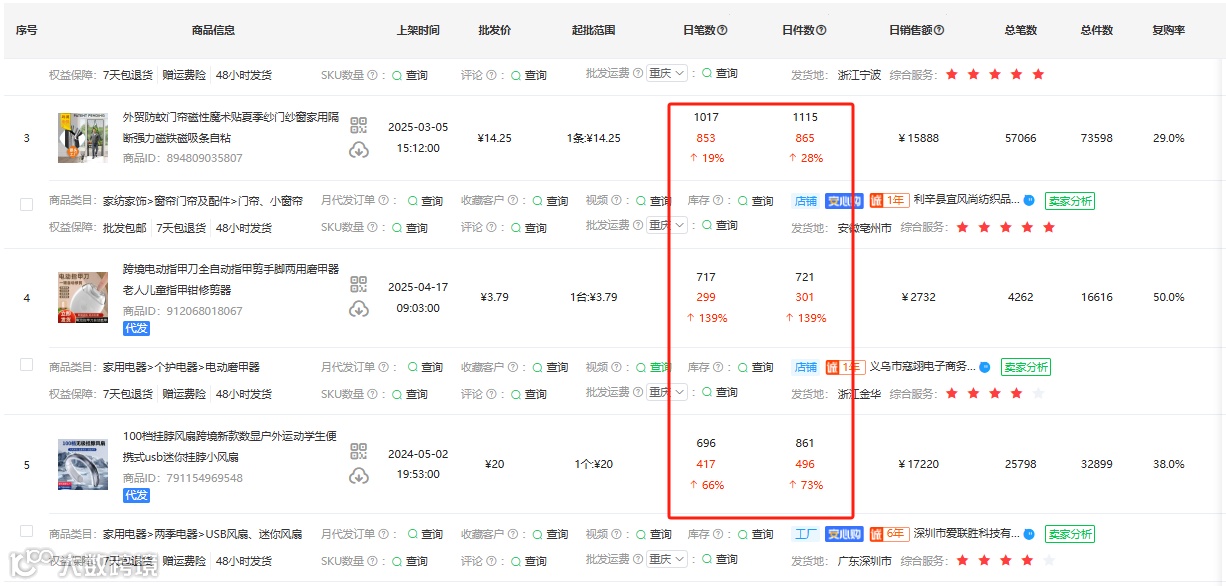
Task: Click 总笔数 column header
Action: pyautogui.click(x=1021, y=30)
